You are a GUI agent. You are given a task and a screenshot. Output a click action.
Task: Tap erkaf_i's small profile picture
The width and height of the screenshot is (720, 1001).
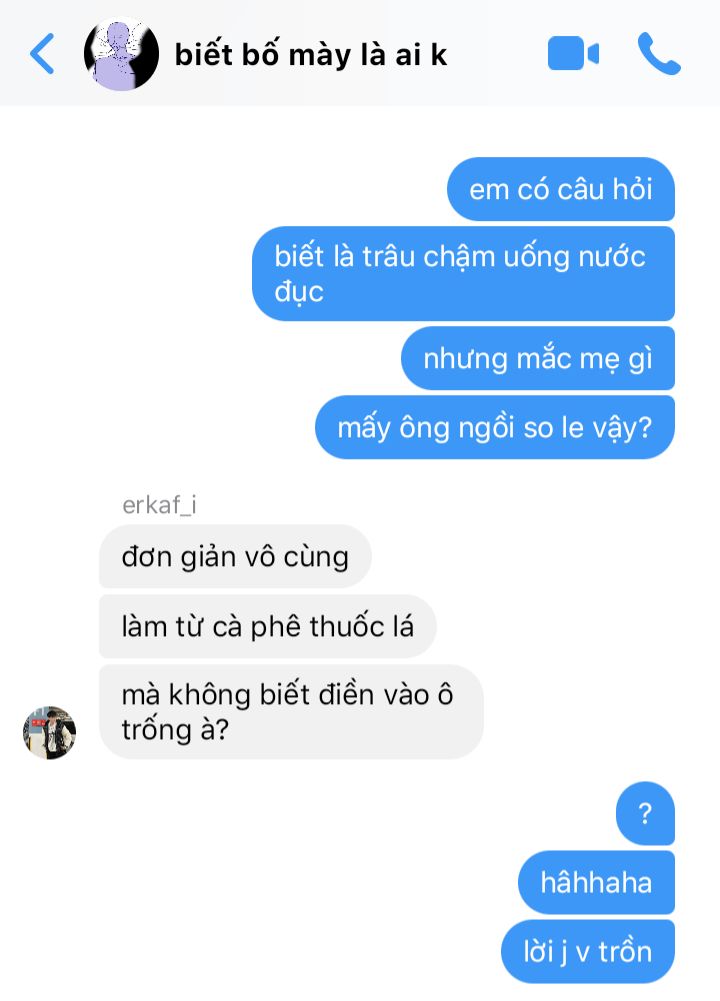pyautogui.click(x=49, y=732)
